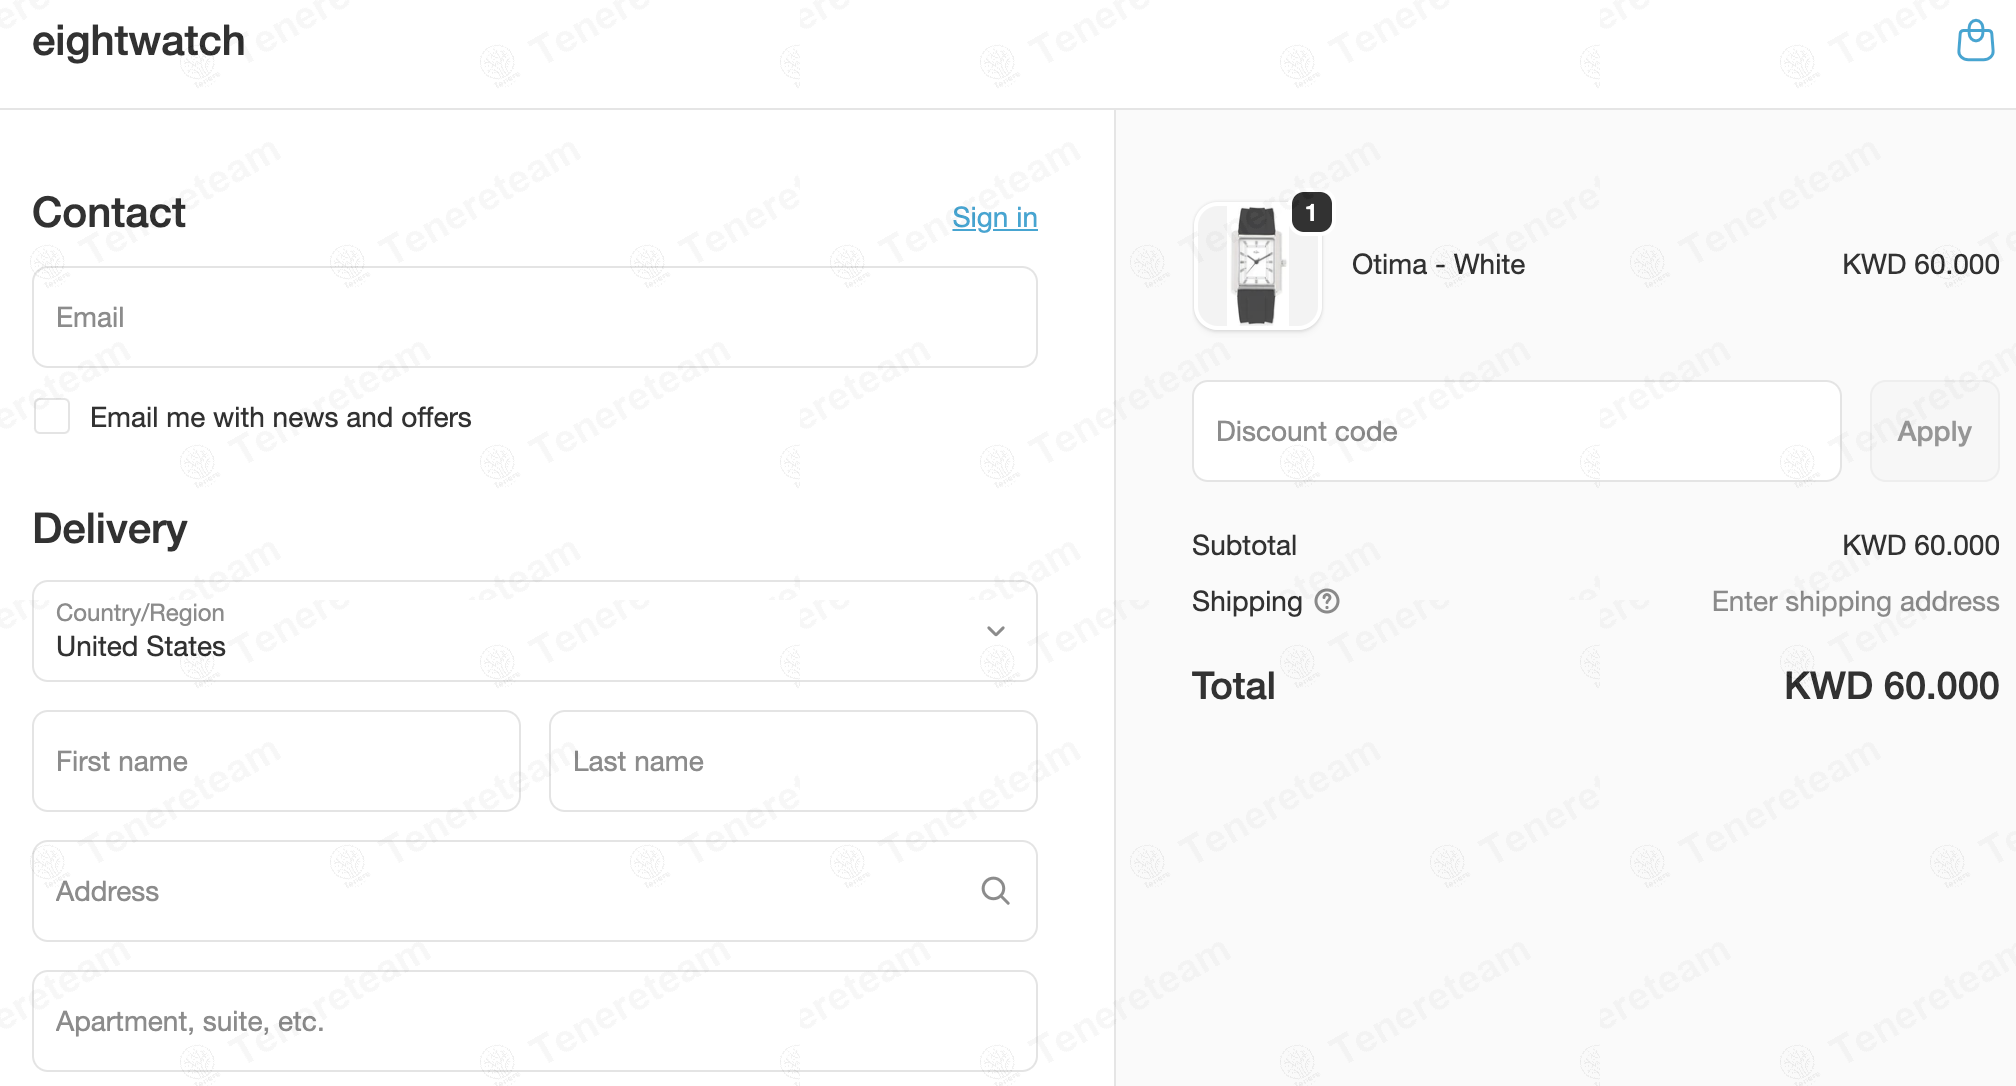Expand country list using chevron arrow
The width and height of the screenshot is (2016, 1086).
point(995,631)
